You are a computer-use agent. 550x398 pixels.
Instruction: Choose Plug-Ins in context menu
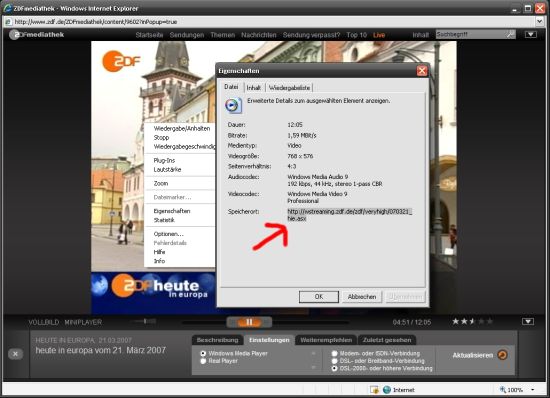click(x=164, y=160)
